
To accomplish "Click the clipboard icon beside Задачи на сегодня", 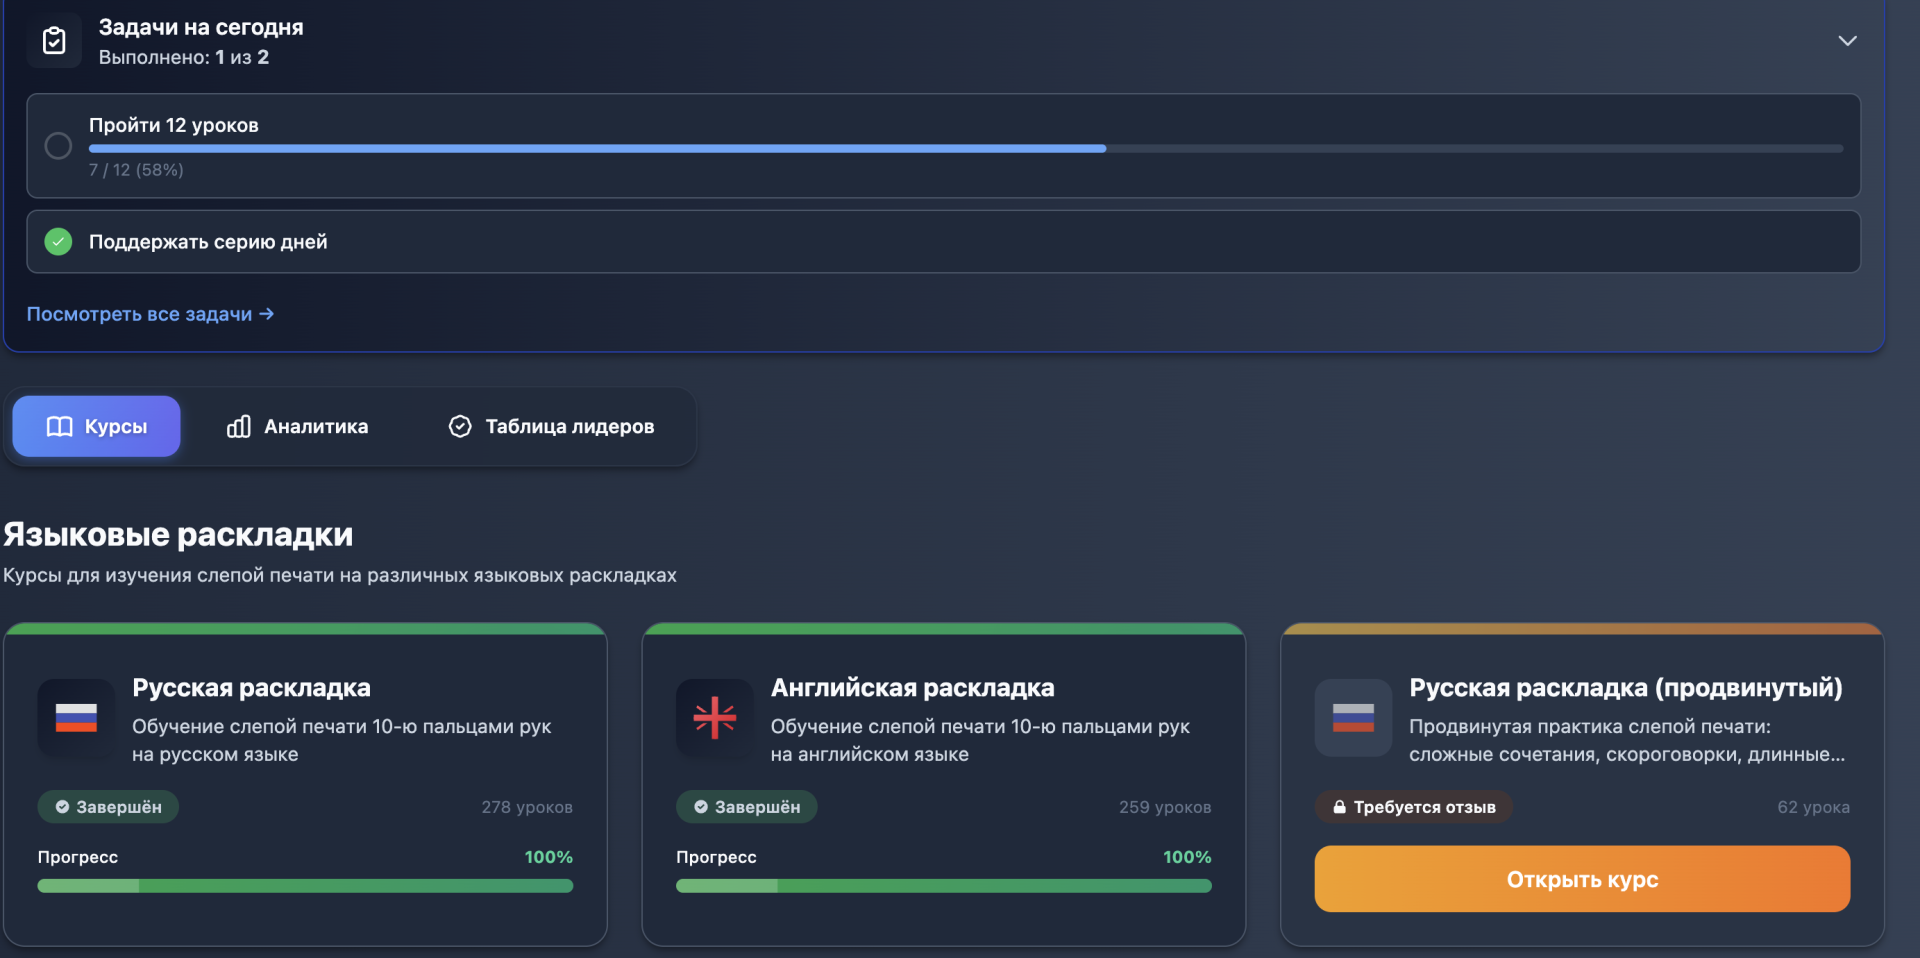I will point(54,41).
